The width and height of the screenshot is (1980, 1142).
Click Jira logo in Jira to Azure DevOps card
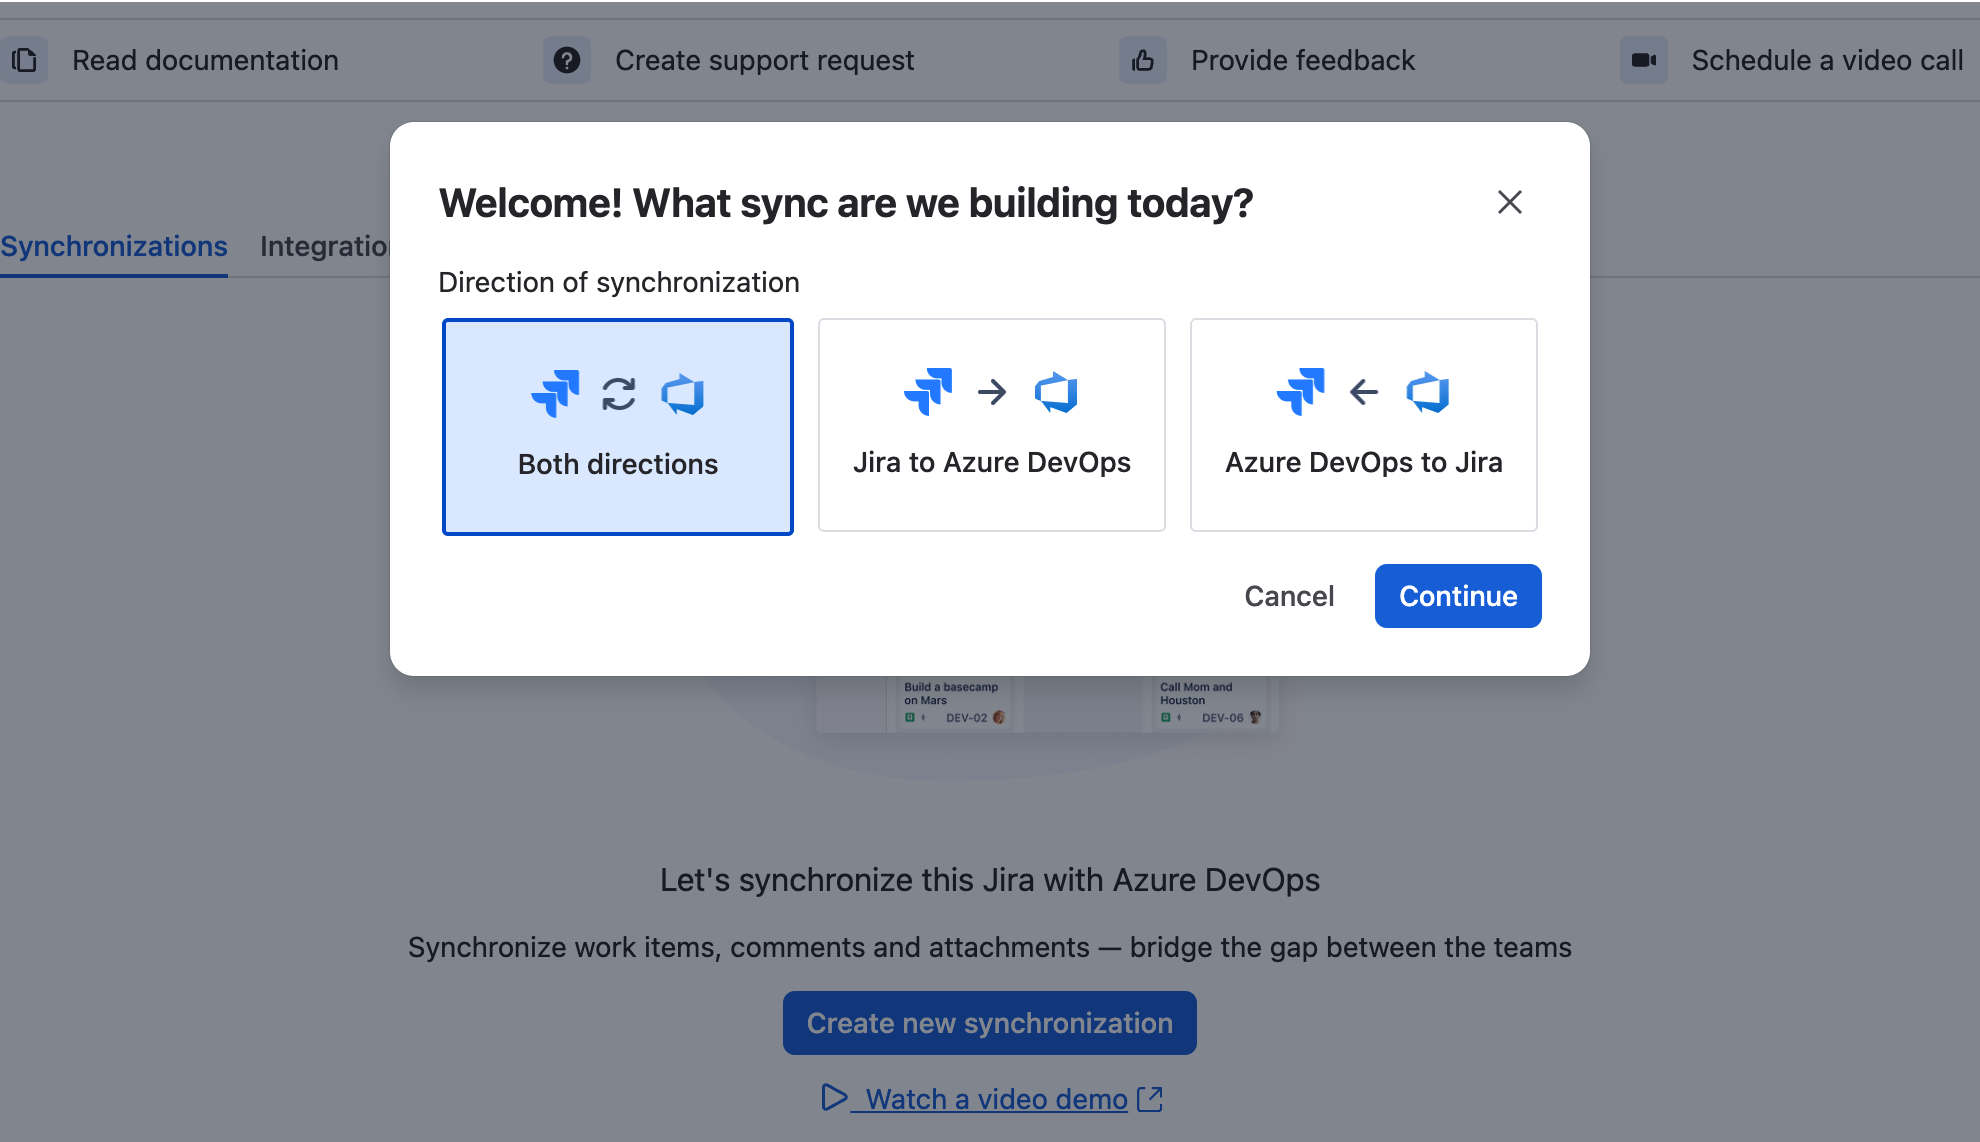928,391
